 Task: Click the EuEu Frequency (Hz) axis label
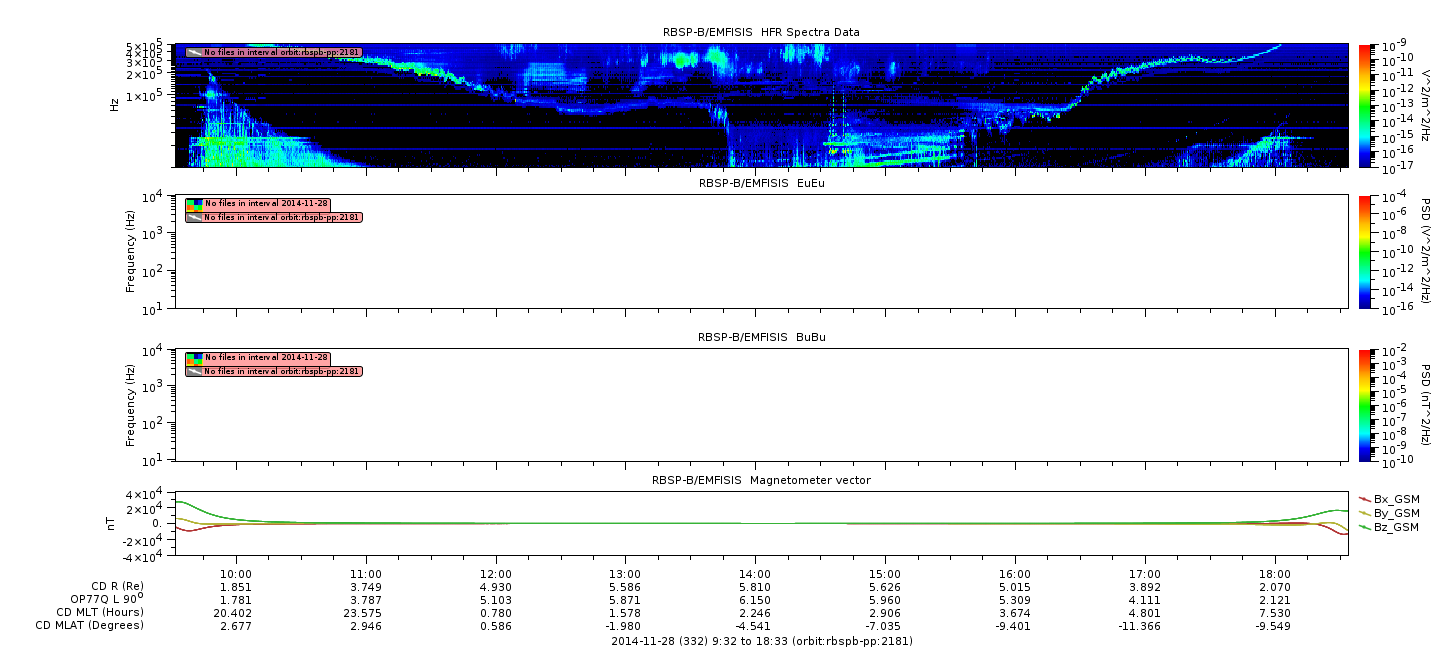(131, 252)
